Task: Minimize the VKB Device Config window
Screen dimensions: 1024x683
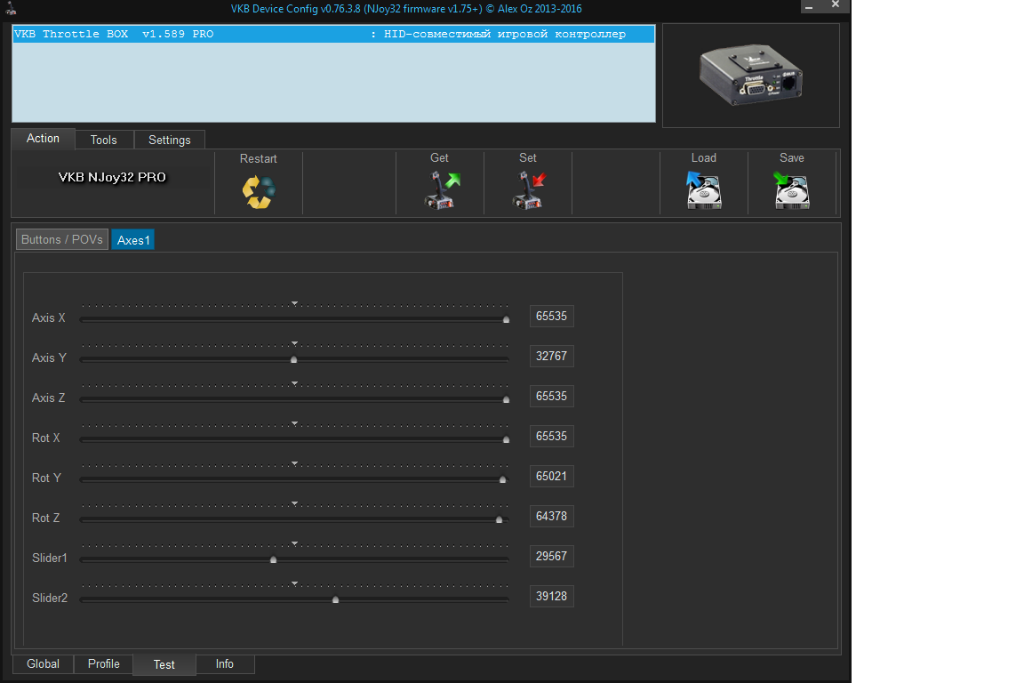Action: click(x=809, y=7)
